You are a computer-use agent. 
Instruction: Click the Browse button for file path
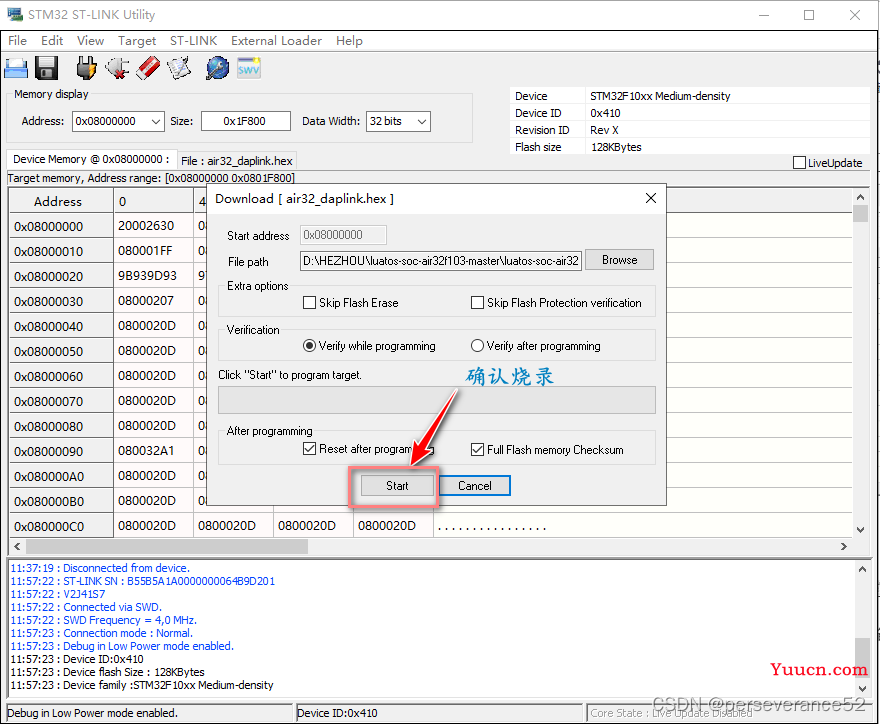point(620,260)
